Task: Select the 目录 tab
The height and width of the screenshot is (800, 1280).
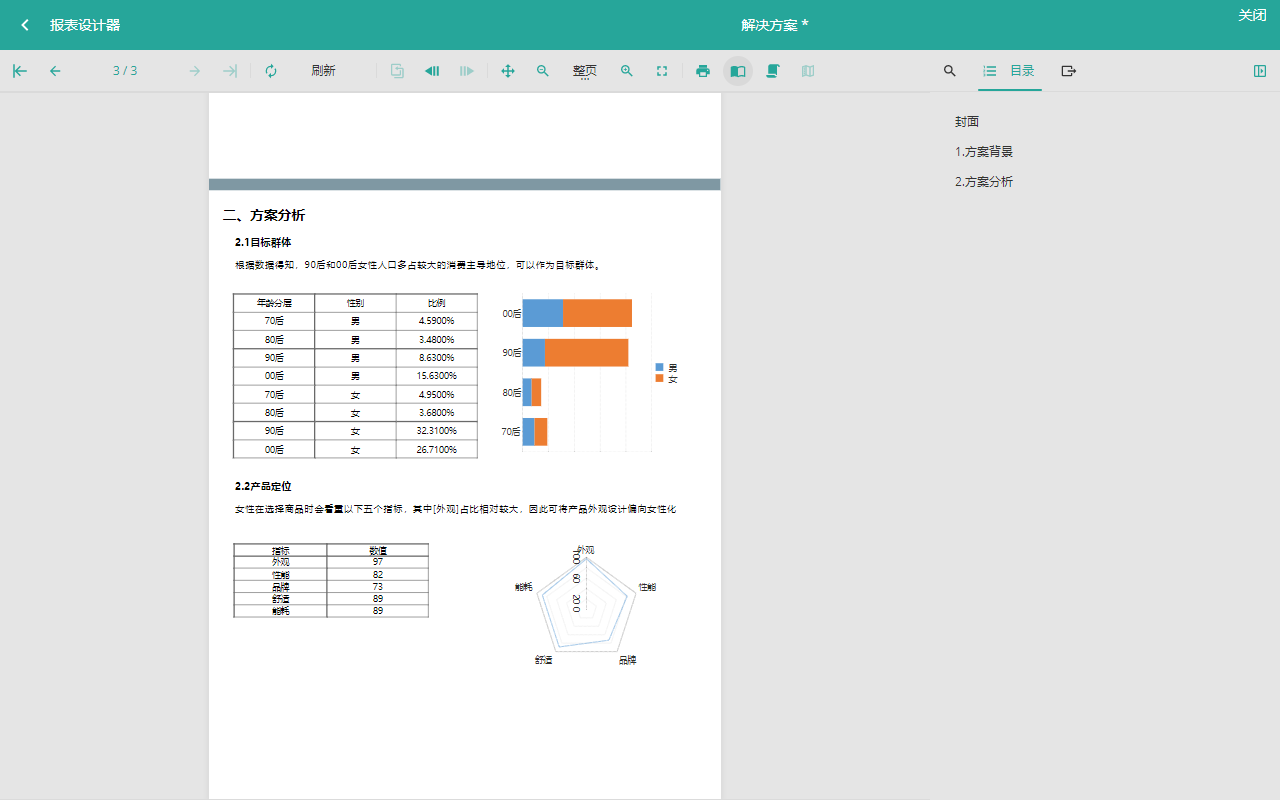Action: click(1010, 71)
